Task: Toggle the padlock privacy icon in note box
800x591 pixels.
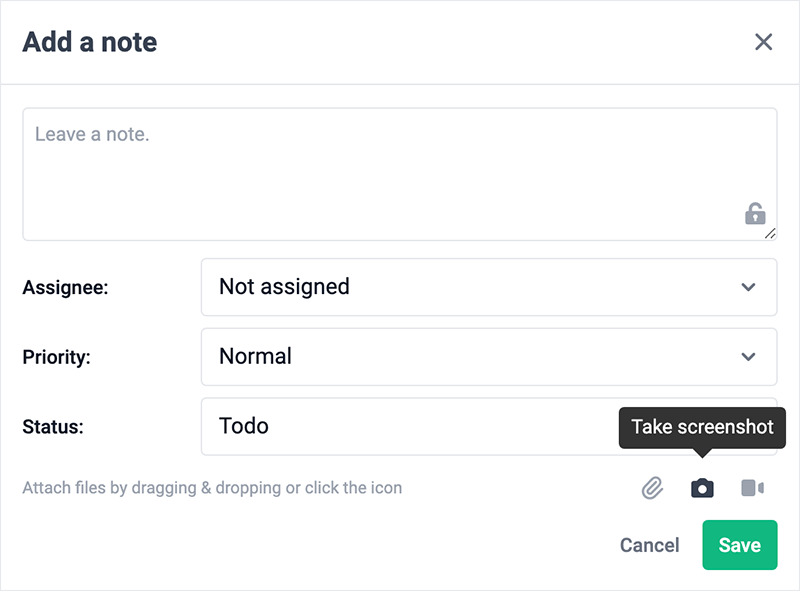Action: point(755,213)
